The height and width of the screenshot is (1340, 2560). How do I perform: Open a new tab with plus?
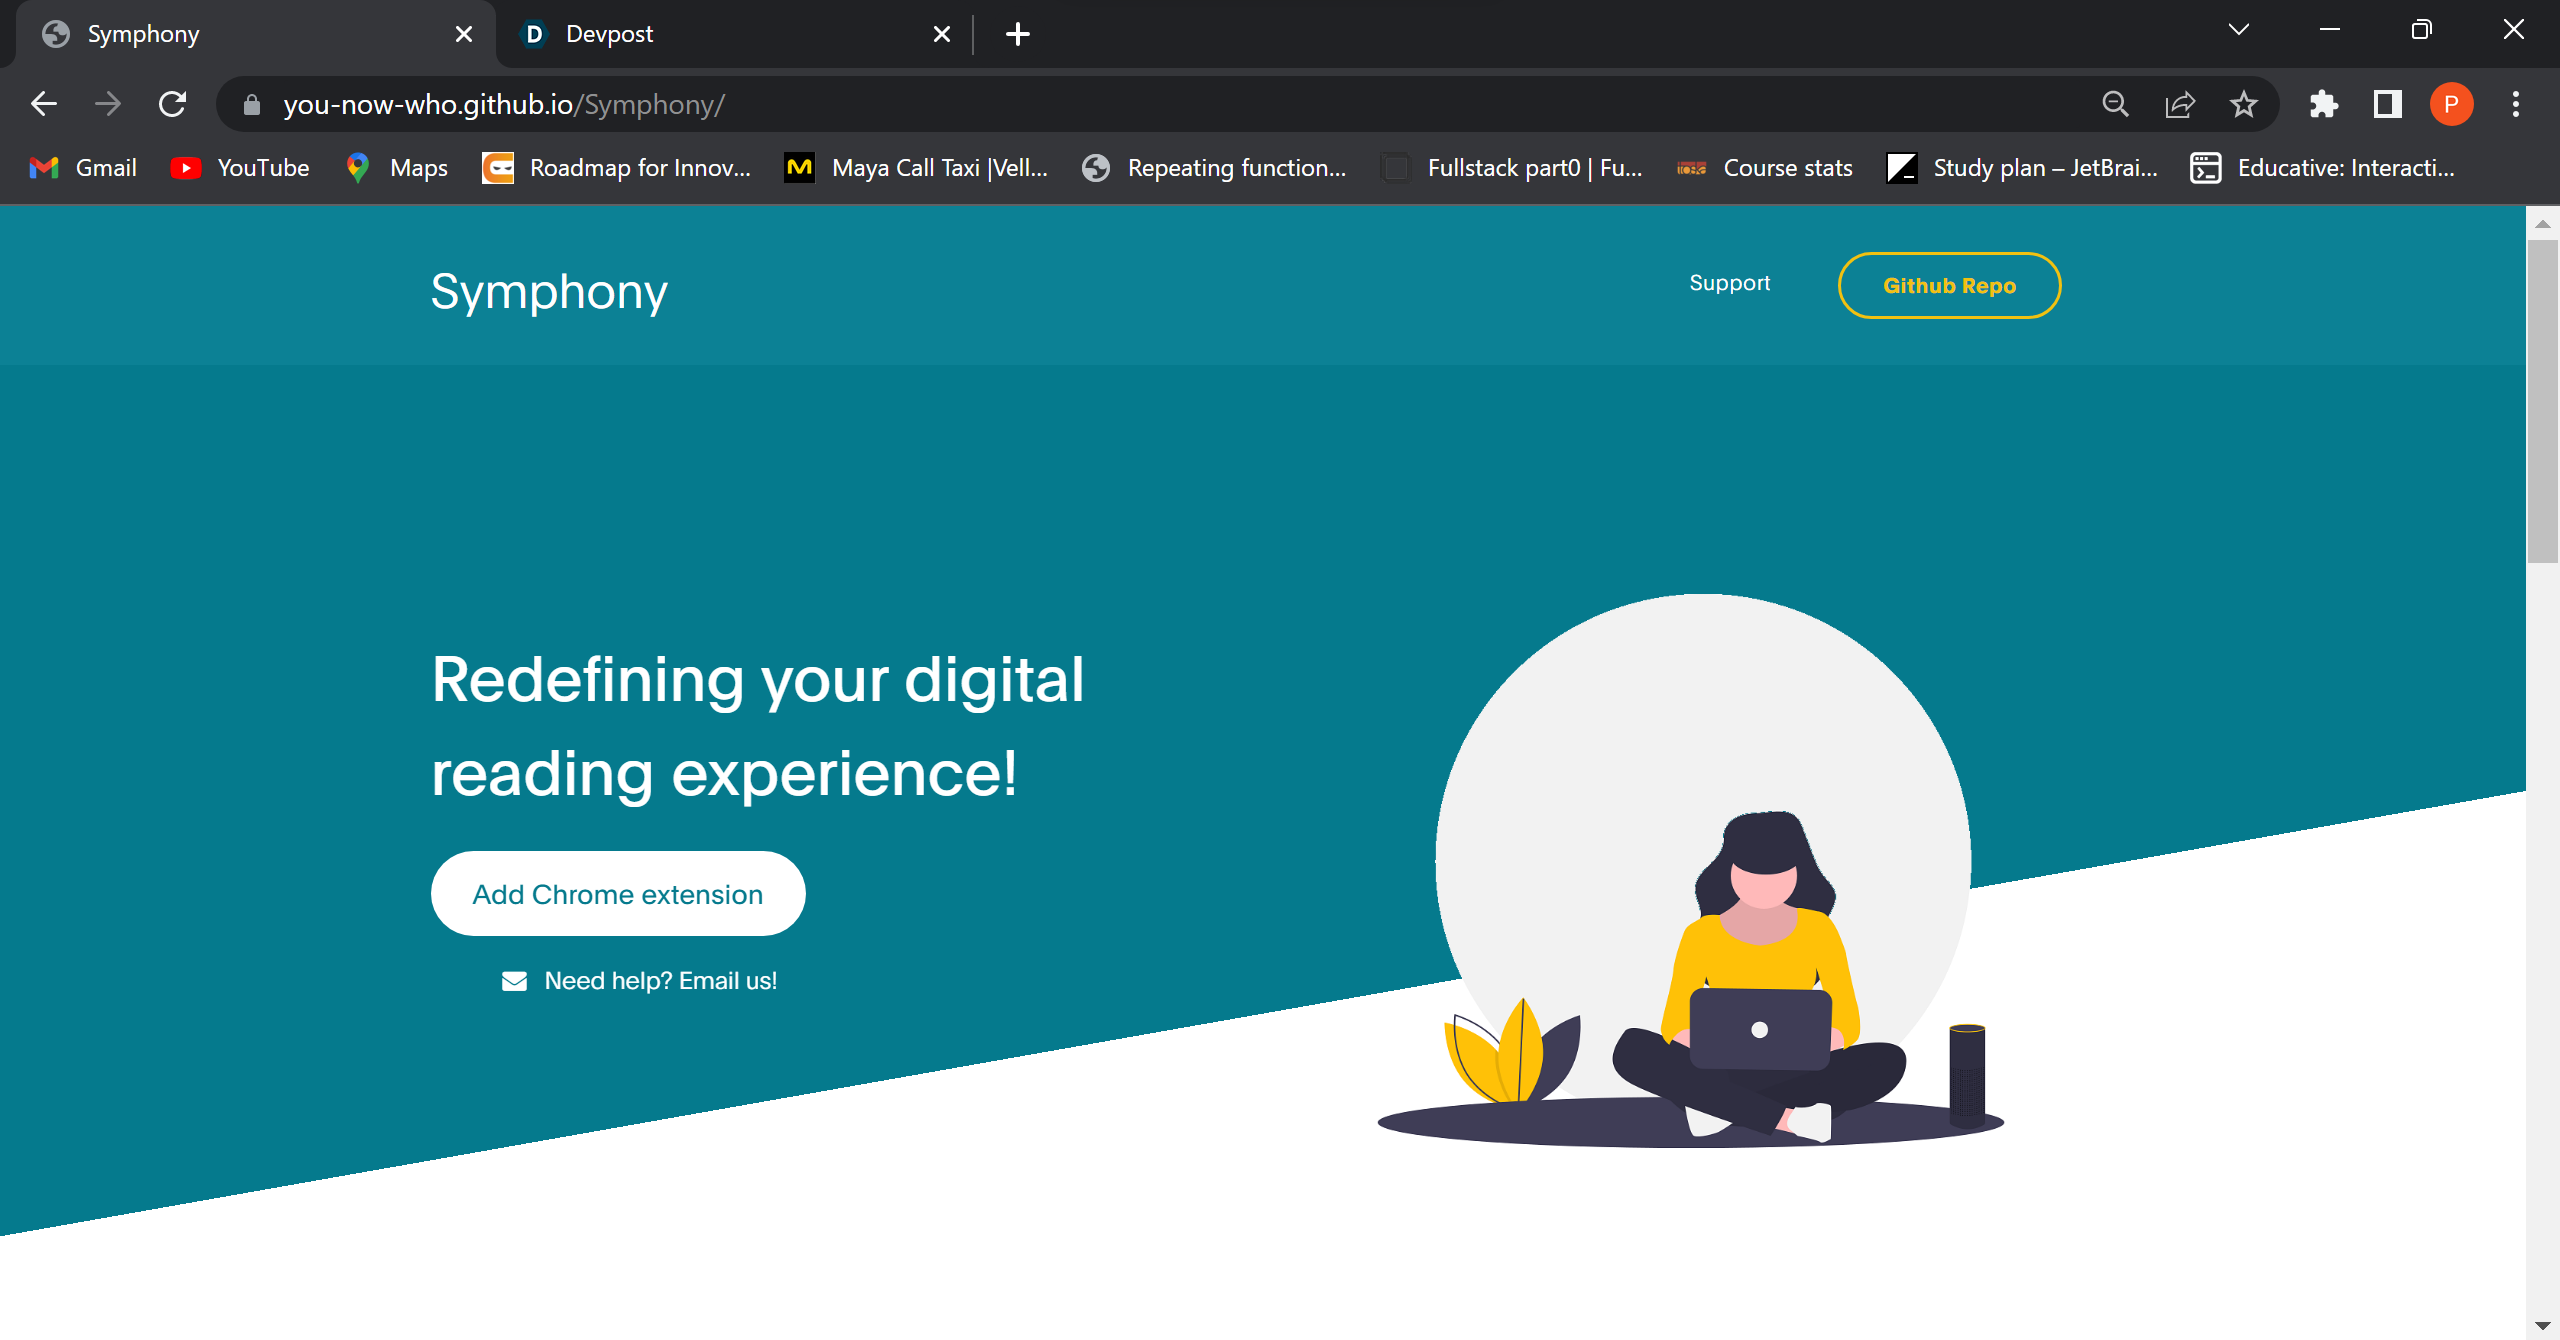1017,34
